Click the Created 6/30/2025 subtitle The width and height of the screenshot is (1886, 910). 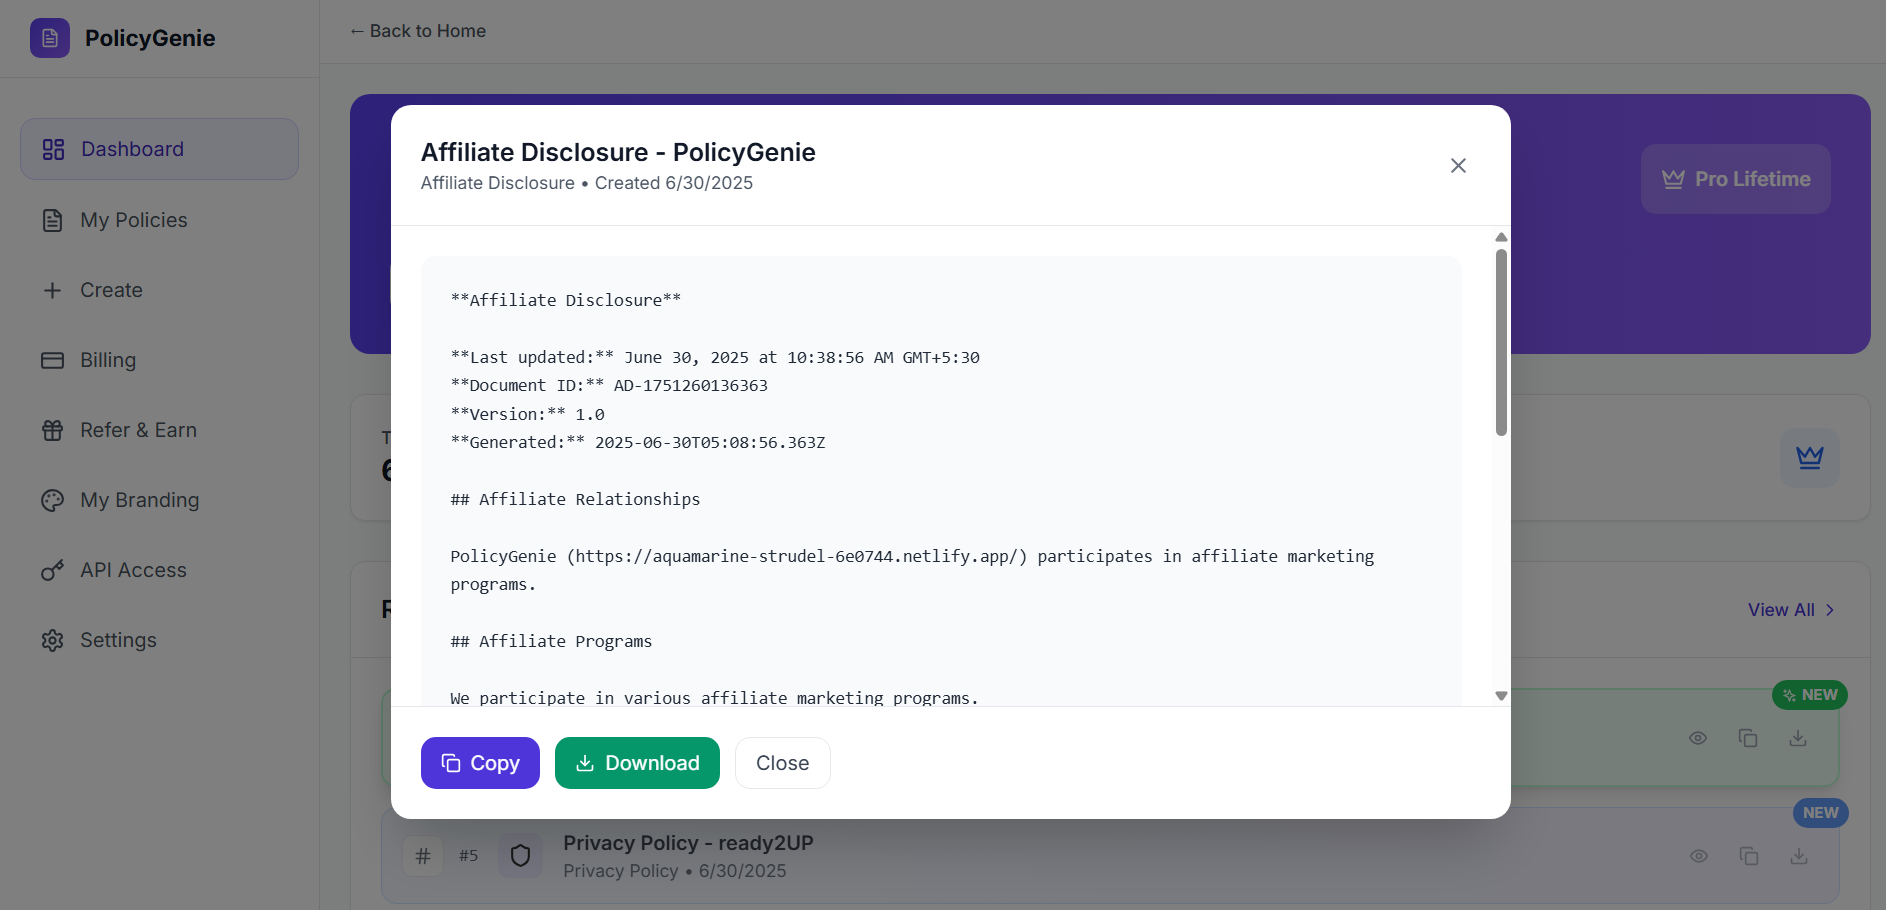tap(674, 183)
